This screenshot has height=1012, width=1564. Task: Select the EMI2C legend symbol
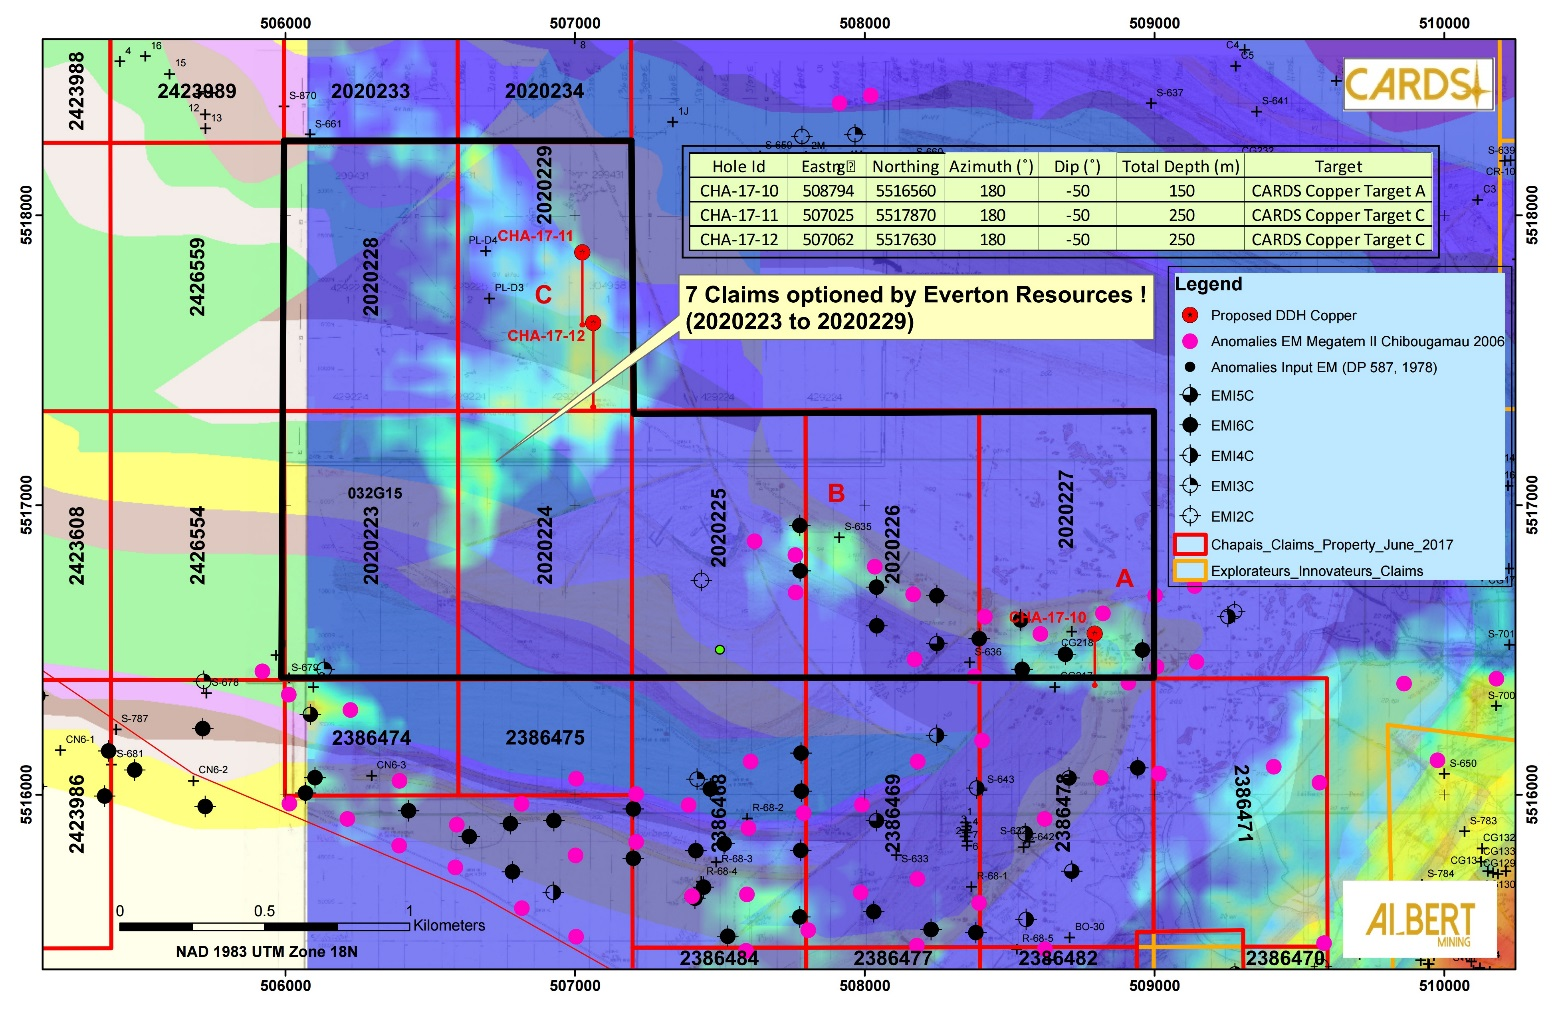point(1190,516)
